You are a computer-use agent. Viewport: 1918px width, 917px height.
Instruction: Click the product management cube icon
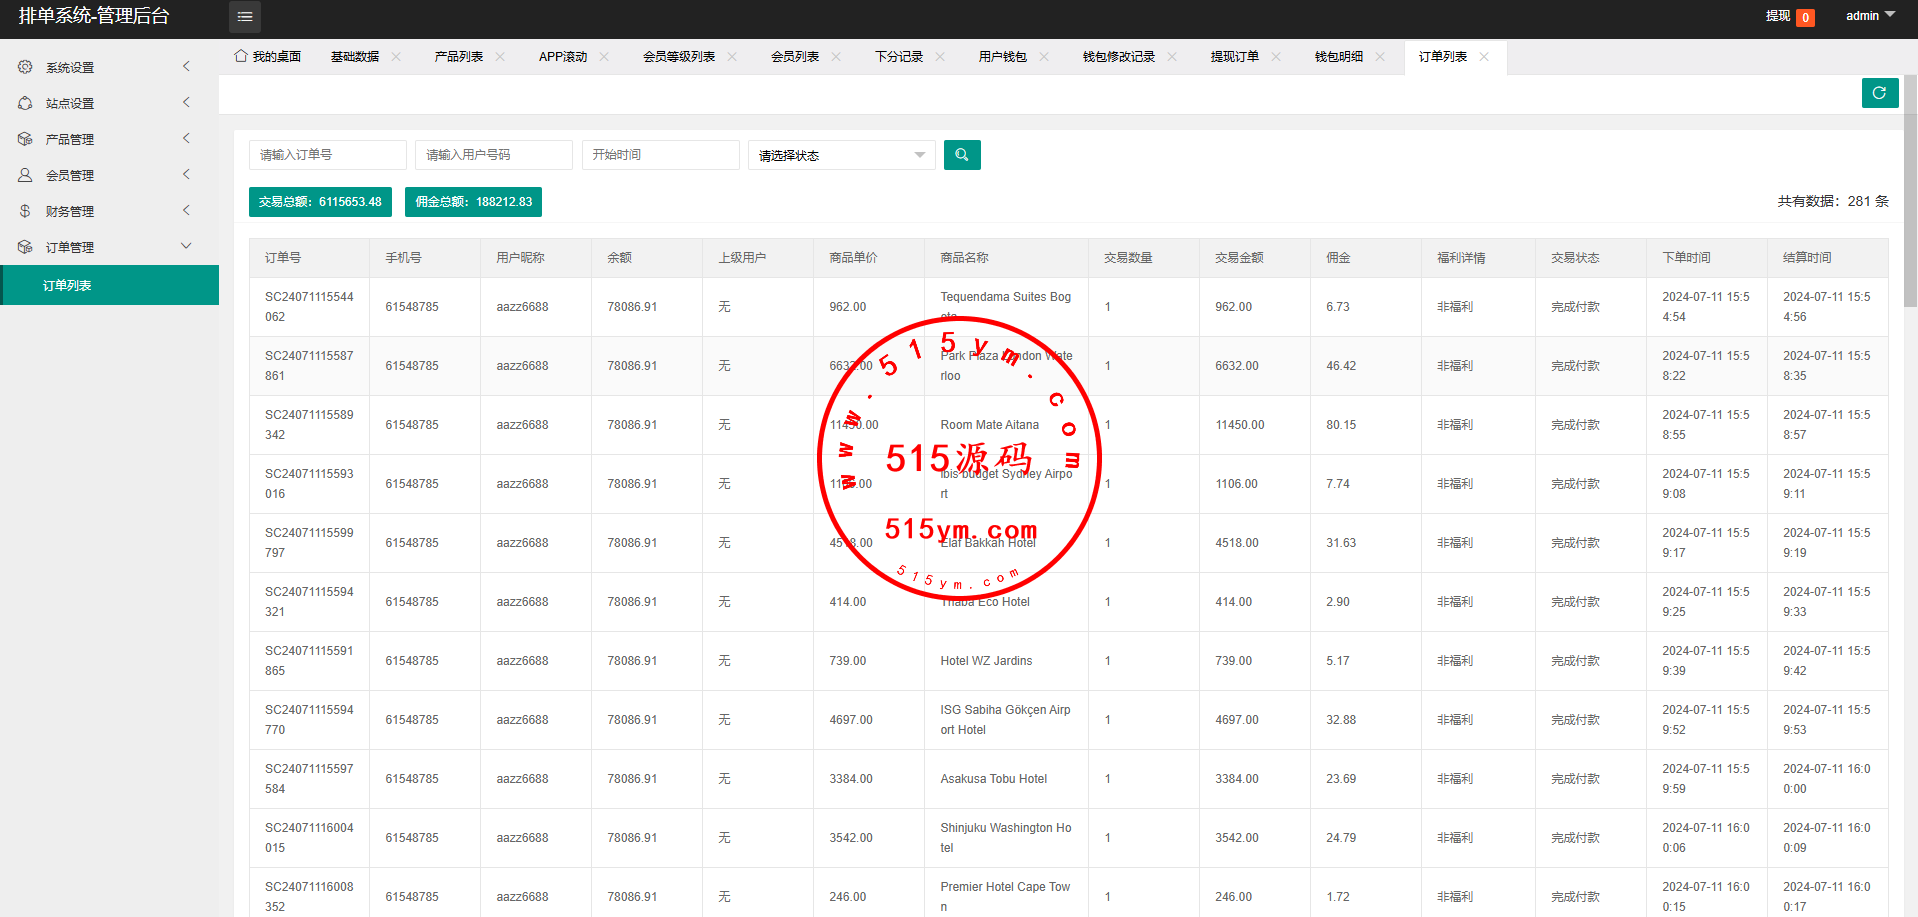click(25, 139)
